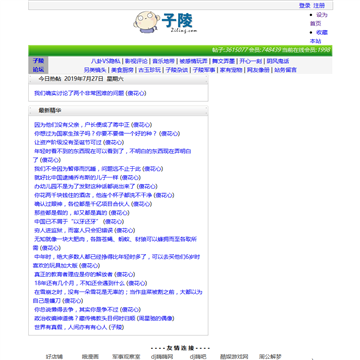Screen dimensions: 360x360
Task: Open the 站务留言 board
Action: tap(285, 70)
